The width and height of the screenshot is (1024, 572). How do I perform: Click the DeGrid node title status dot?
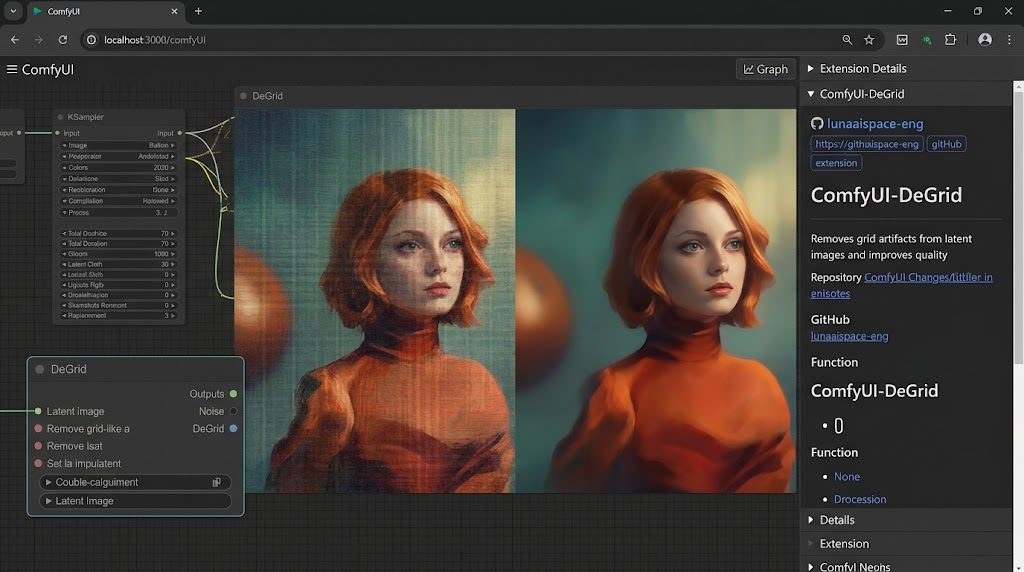[40, 370]
